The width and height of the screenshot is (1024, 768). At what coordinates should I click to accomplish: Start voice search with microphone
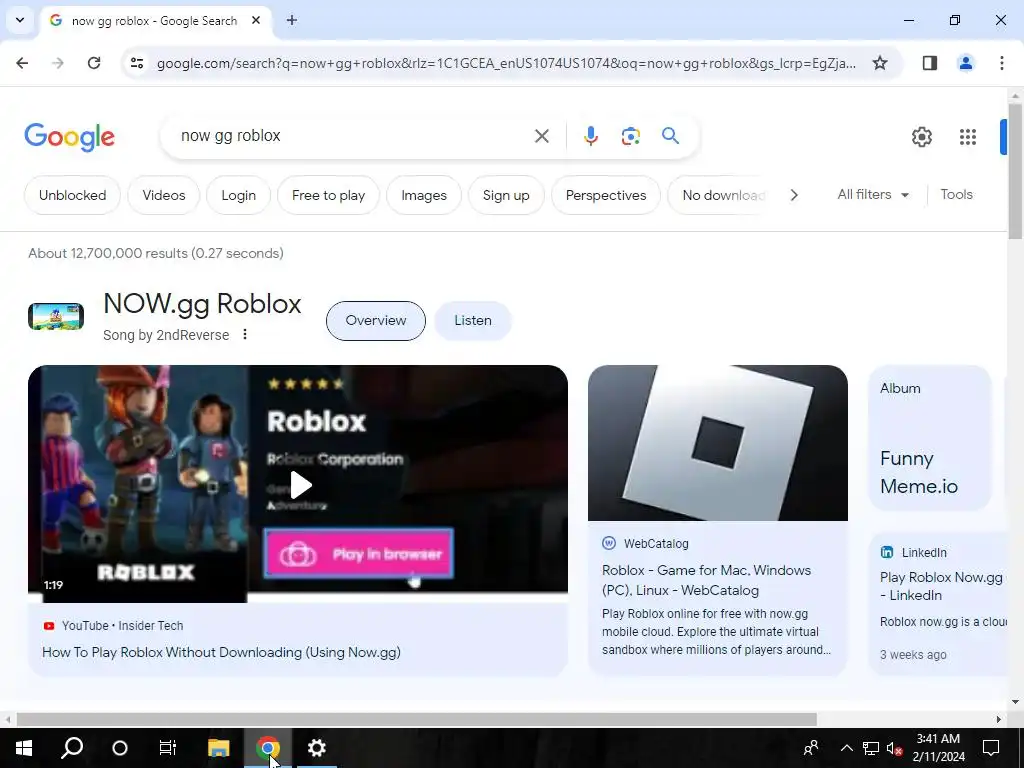[590, 136]
